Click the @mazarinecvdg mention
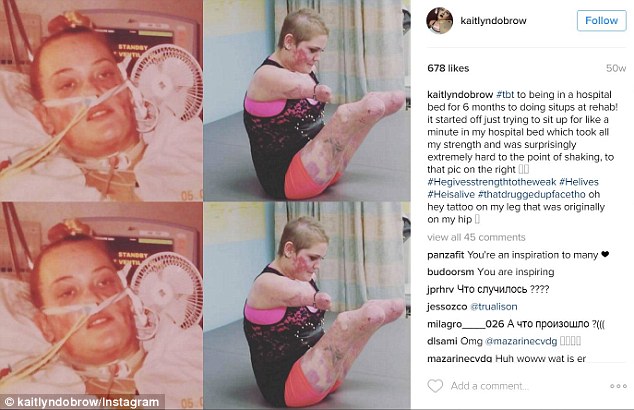The width and height of the screenshot is (634, 410). point(521,341)
